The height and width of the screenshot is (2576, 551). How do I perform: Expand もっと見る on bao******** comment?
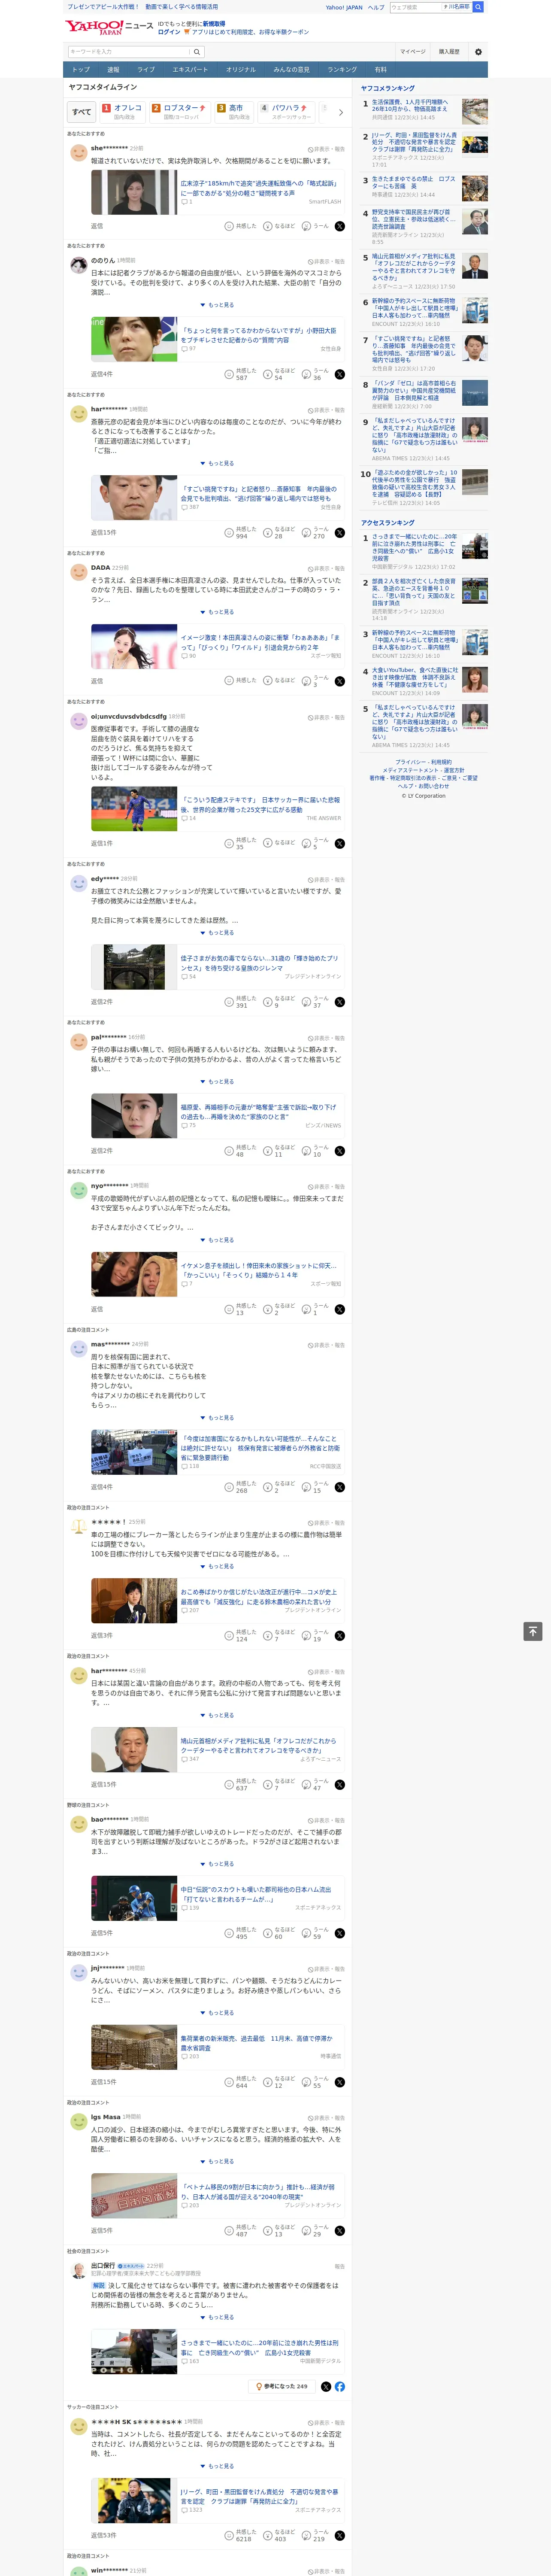[218, 1864]
